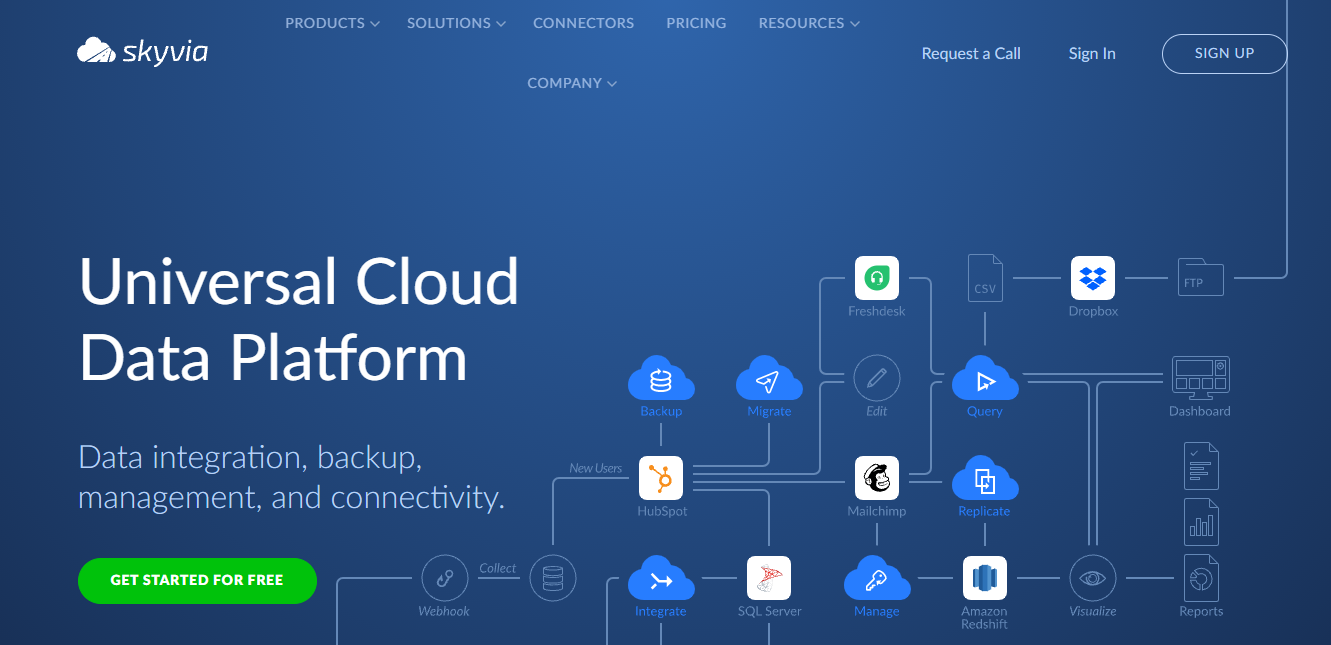Go to the Connectors page

click(584, 23)
